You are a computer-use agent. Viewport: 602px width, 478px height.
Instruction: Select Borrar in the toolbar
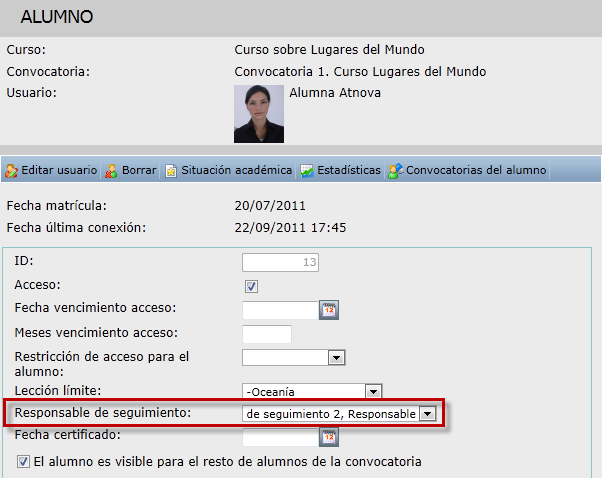(131, 170)
